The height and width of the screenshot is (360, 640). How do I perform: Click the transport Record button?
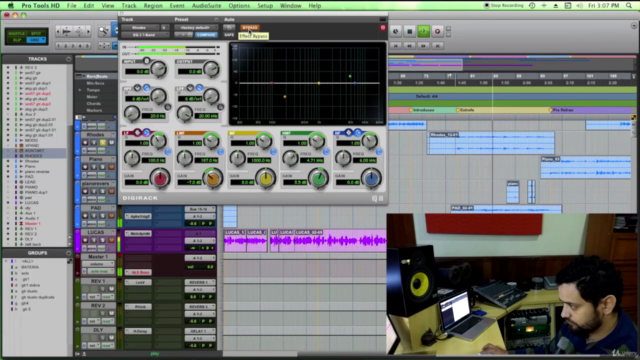[437, 31]
